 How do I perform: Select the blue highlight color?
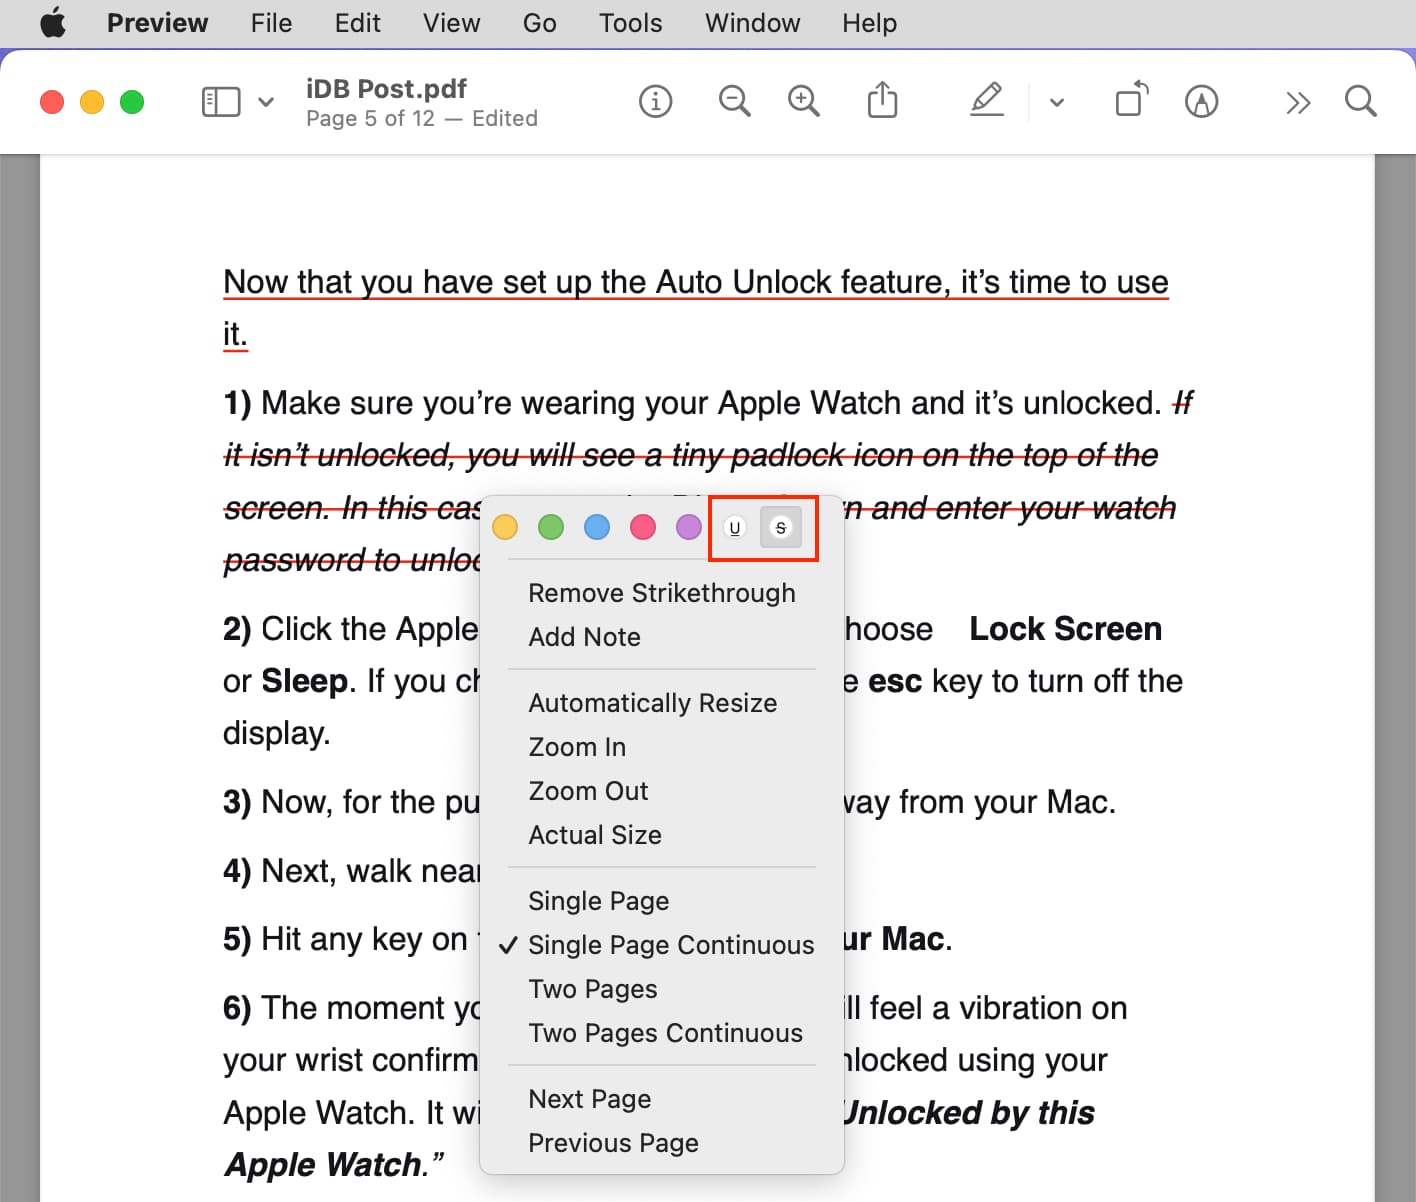(597, 527)
